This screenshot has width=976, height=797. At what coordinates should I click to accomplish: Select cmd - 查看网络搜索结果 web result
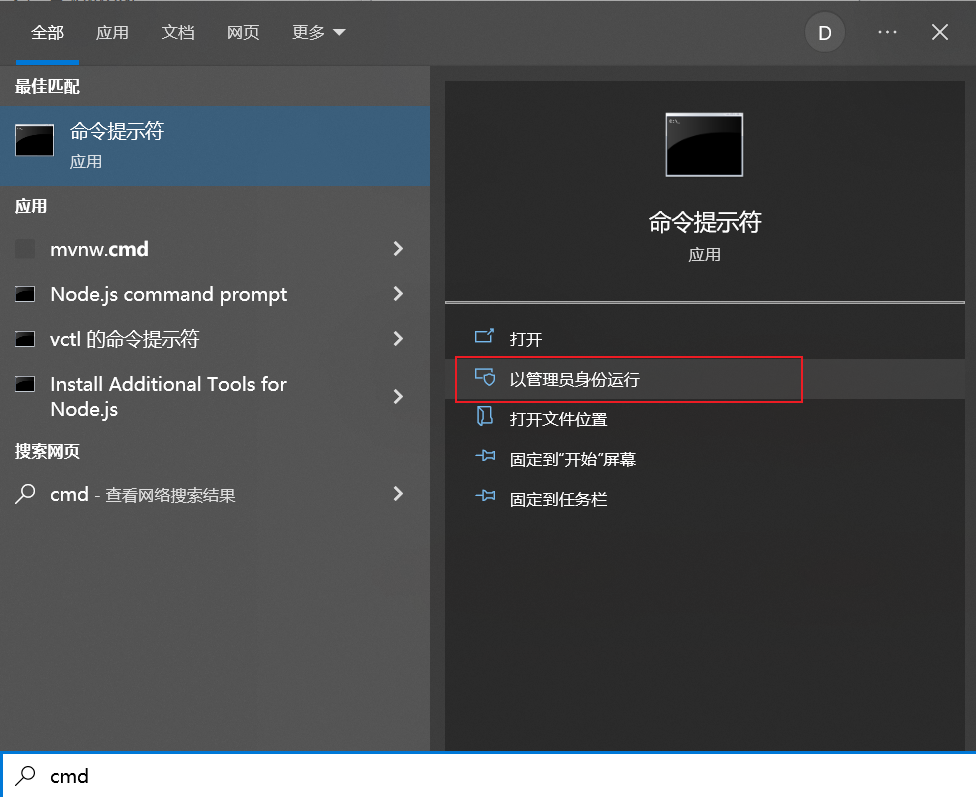click(x=215, y=494)
